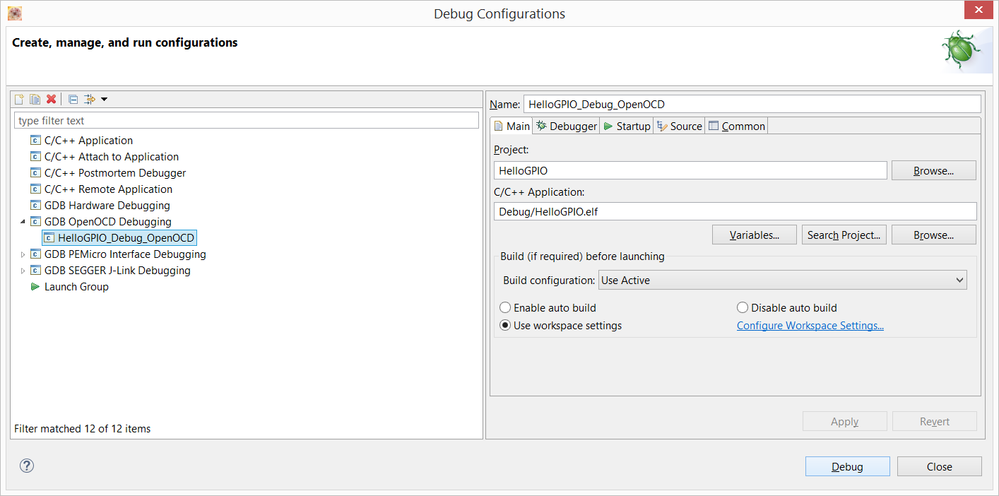
Task: Select the Use workspace settings option
Action: [x=506, y=326]
